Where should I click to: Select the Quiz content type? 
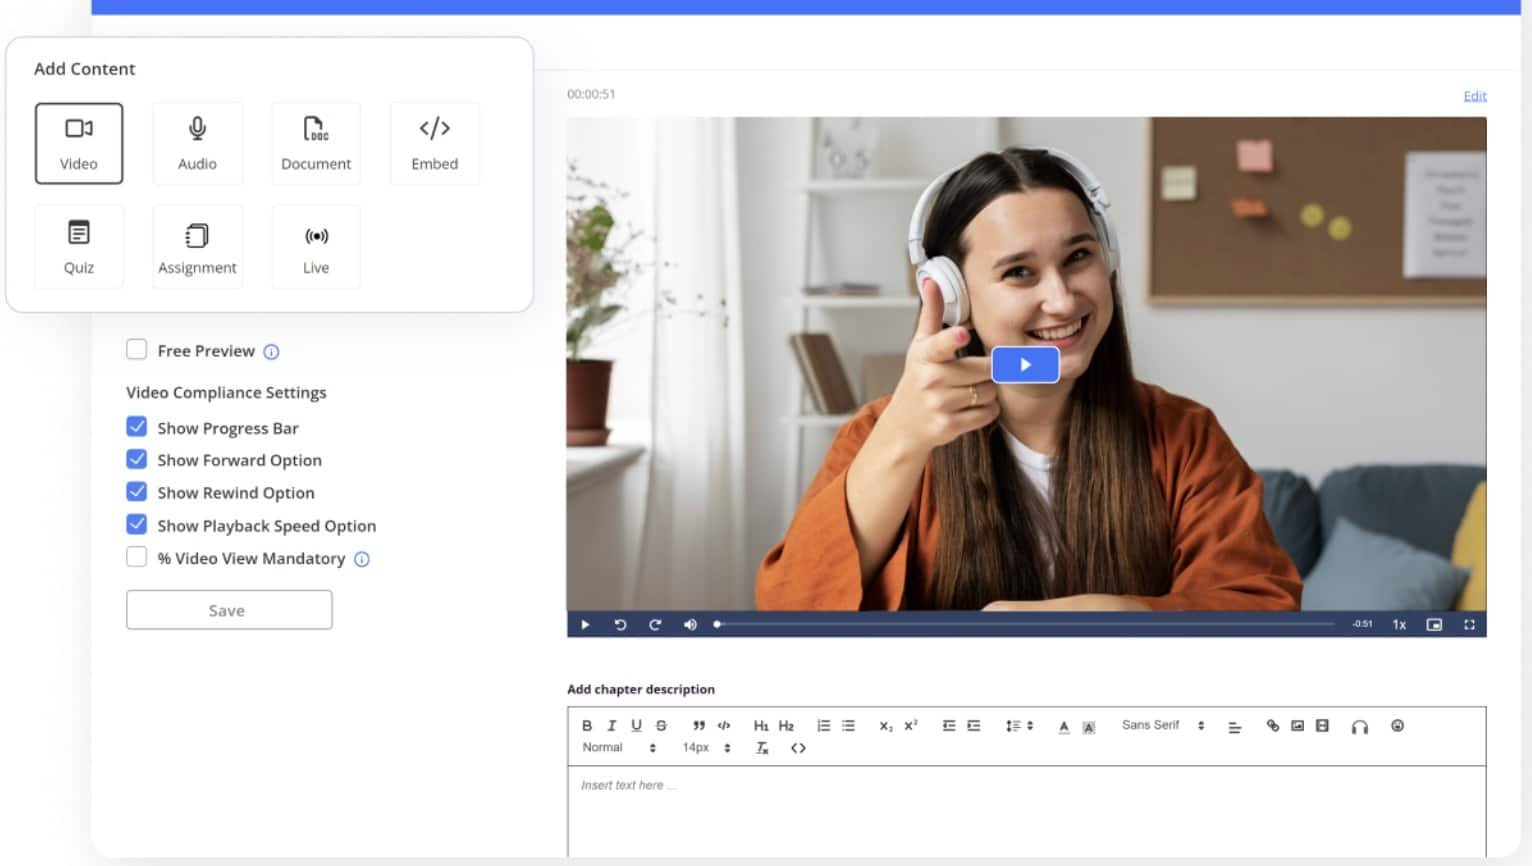(79, 247)
